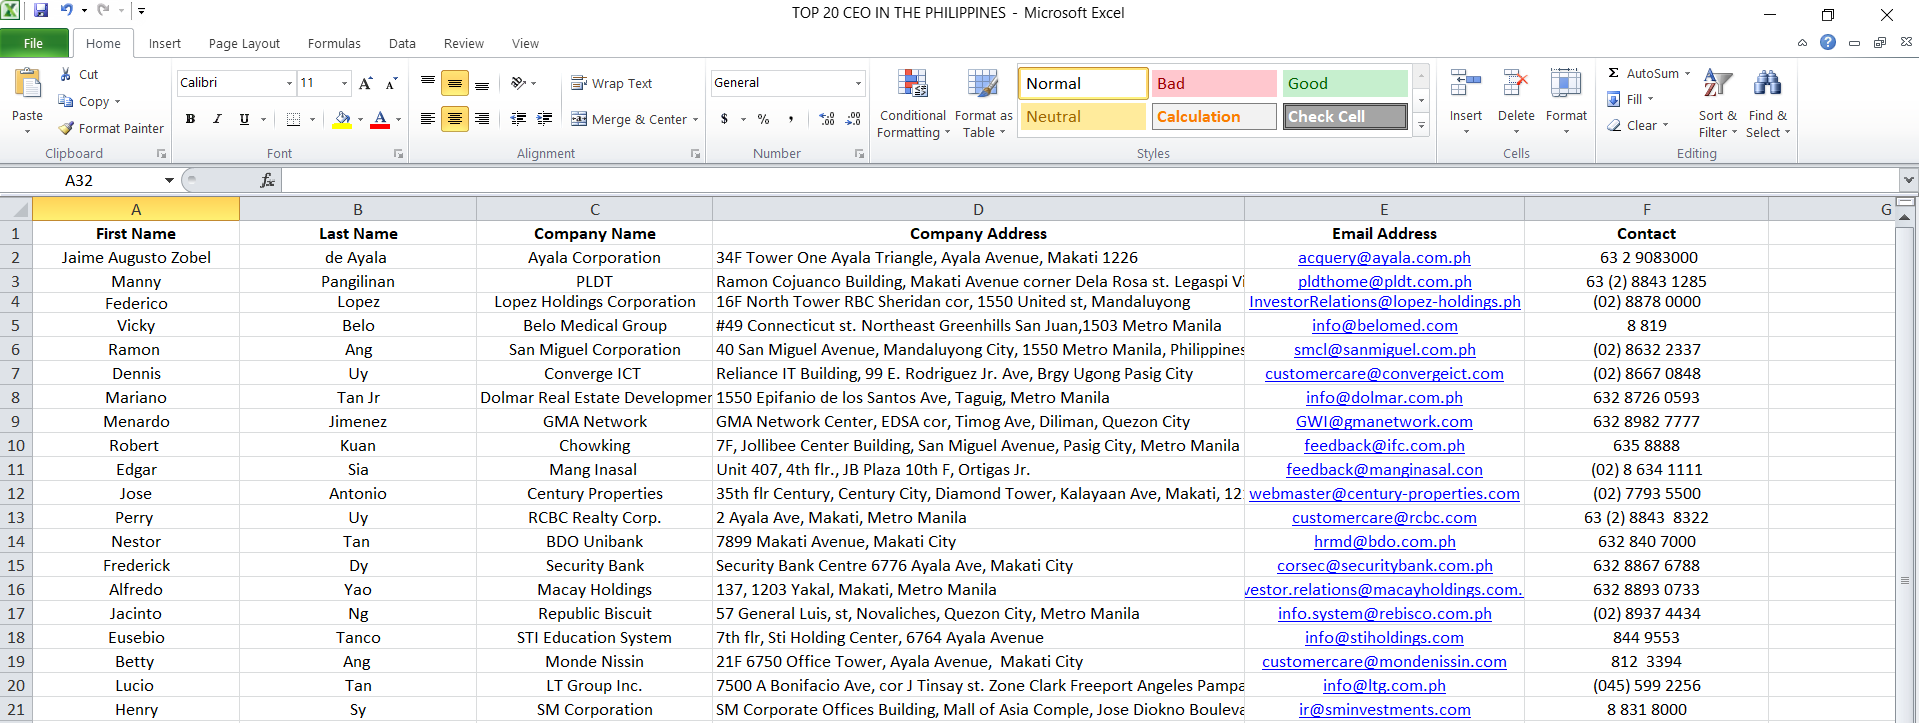Toggle Bold formatting

[190, 119]
